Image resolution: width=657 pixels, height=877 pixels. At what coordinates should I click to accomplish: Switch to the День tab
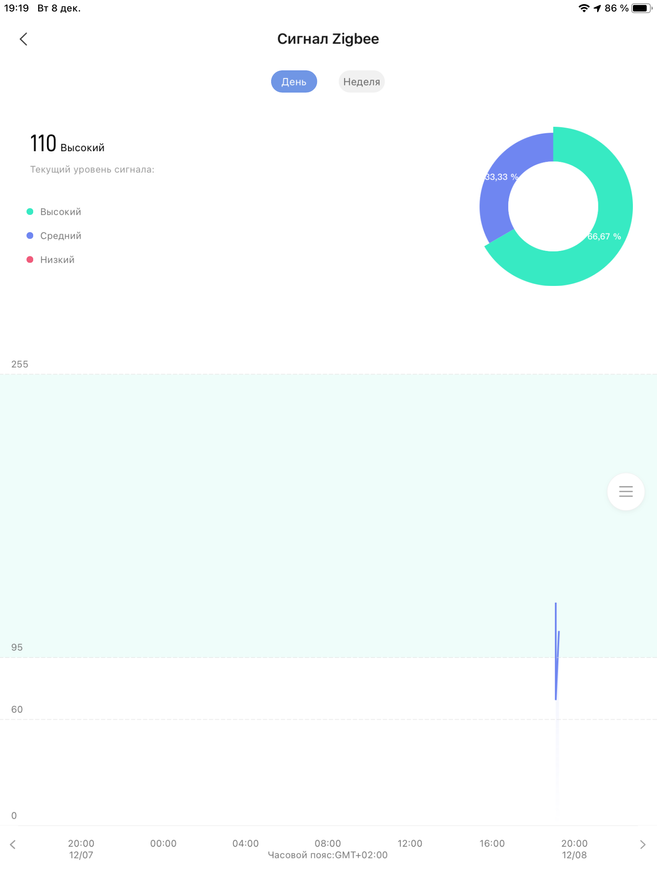pos(294,82)
